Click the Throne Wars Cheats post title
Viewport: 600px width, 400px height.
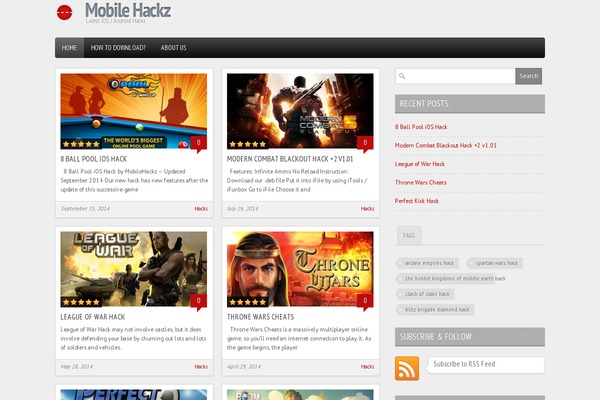coord(261,317)
